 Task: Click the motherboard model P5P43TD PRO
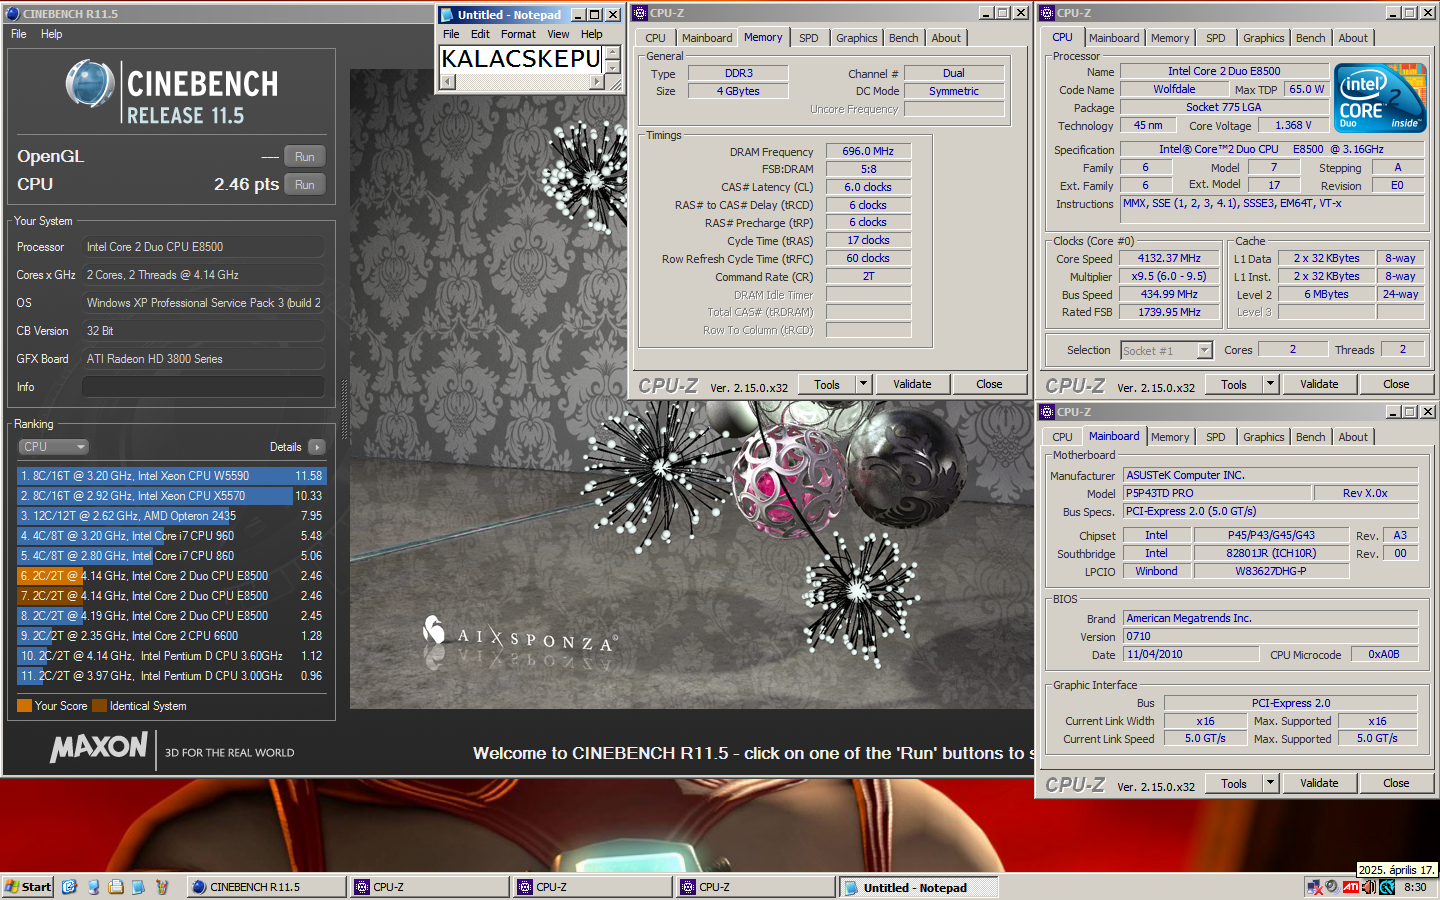pyautogui.click(x=1217, y=493)
